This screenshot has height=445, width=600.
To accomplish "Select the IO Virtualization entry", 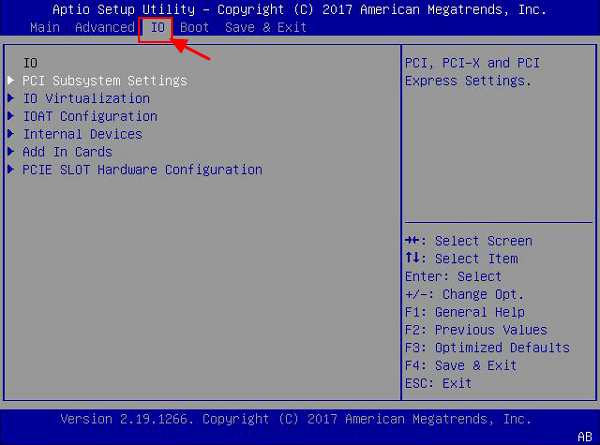I will click(86, 98).
